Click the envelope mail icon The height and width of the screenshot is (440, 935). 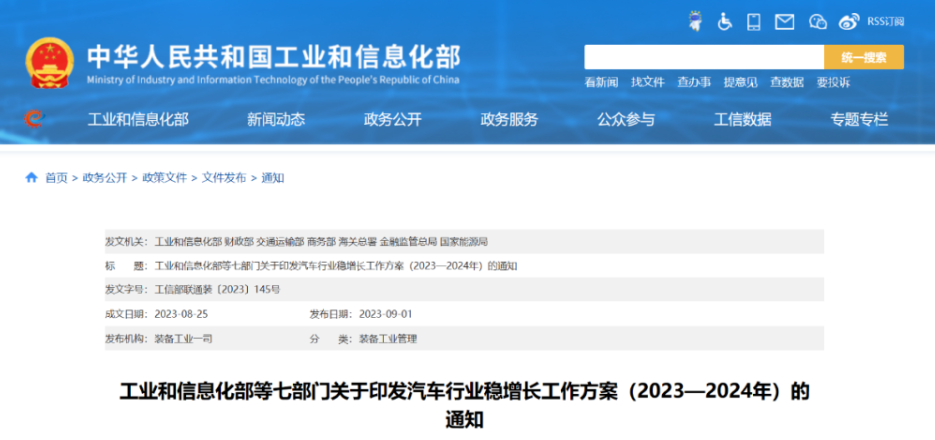tap(785, 21)
